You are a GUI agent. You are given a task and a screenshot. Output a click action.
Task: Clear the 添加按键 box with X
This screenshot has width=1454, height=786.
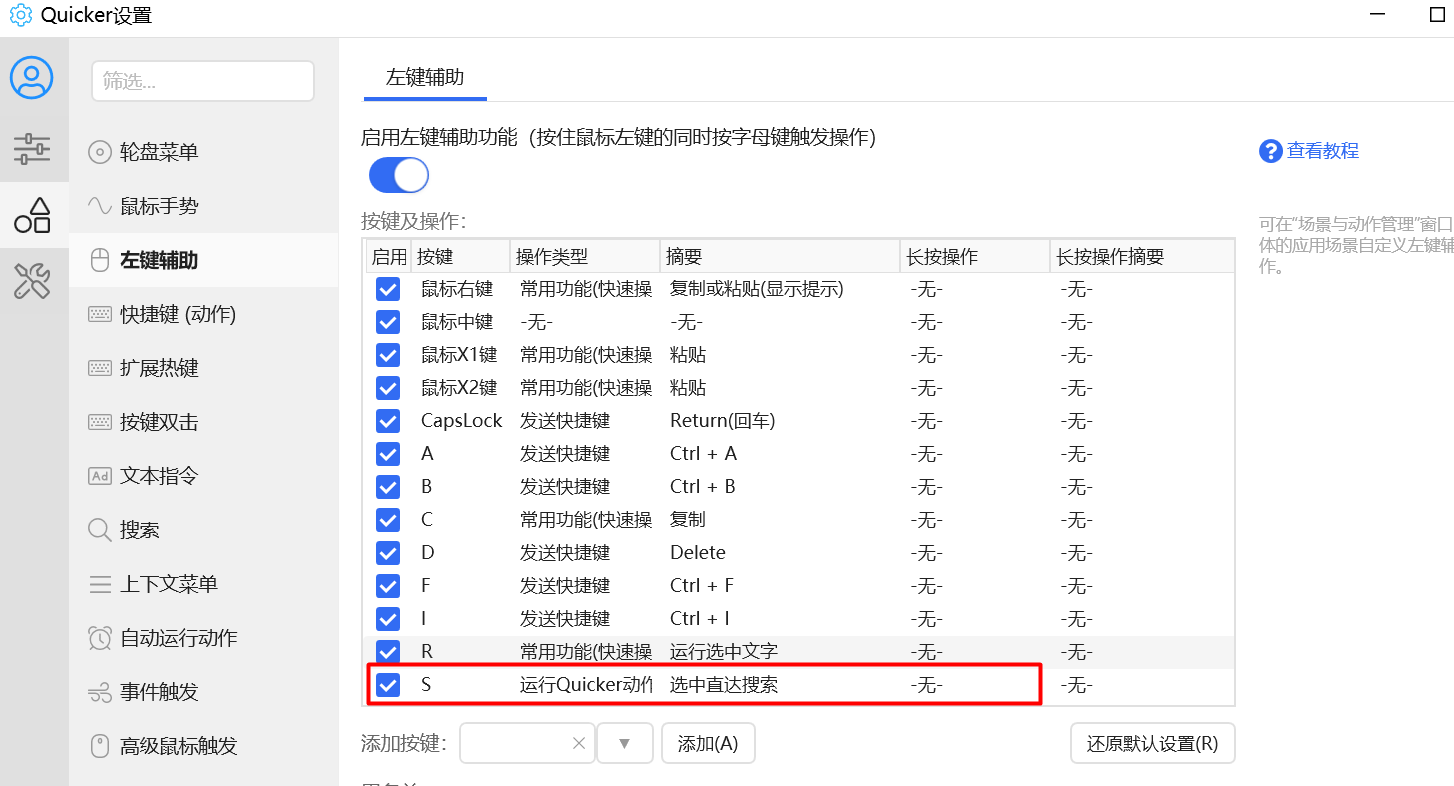[x=578, y=743]
